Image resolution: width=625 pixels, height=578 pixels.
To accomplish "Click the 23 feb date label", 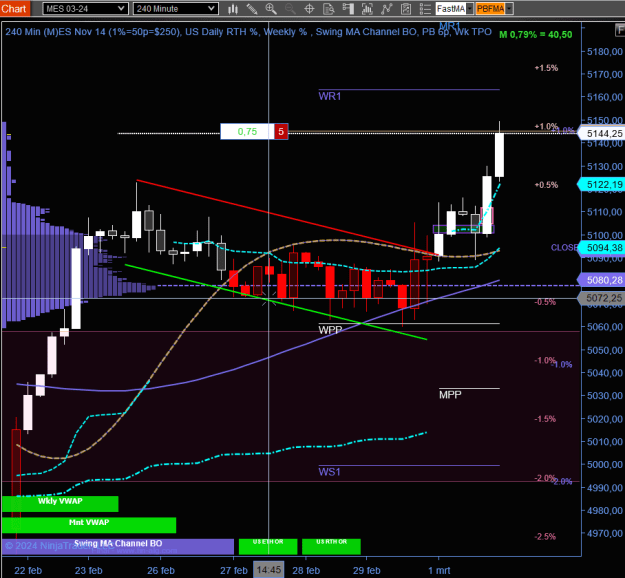I will pos(88,570).
